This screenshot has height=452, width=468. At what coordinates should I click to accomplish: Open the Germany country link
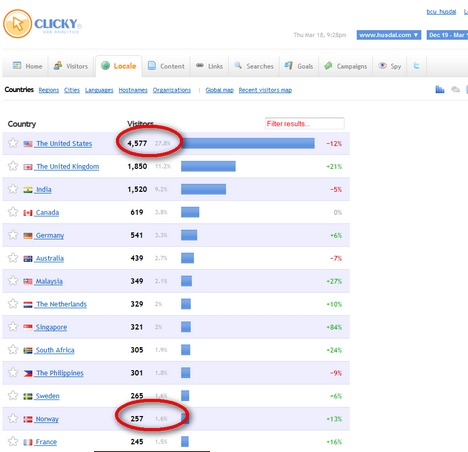point(50,236)
